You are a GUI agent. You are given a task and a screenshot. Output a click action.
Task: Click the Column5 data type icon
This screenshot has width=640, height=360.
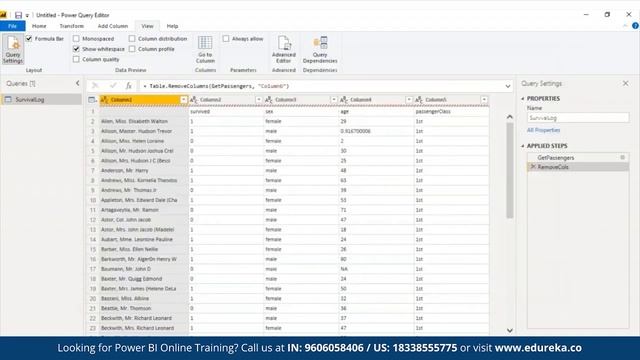419,100
